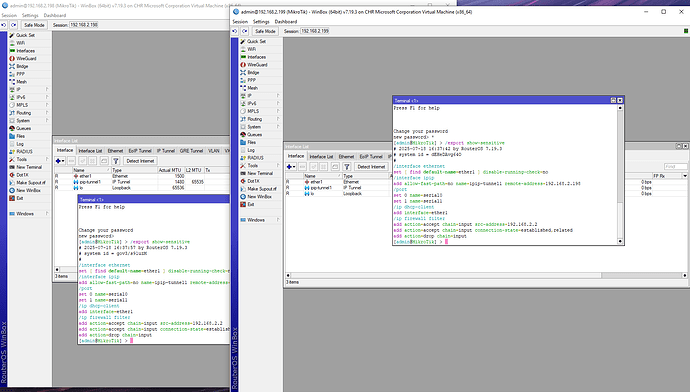Toggle Safe Mode in the left 192.168.2.198 window

point(34,25)
